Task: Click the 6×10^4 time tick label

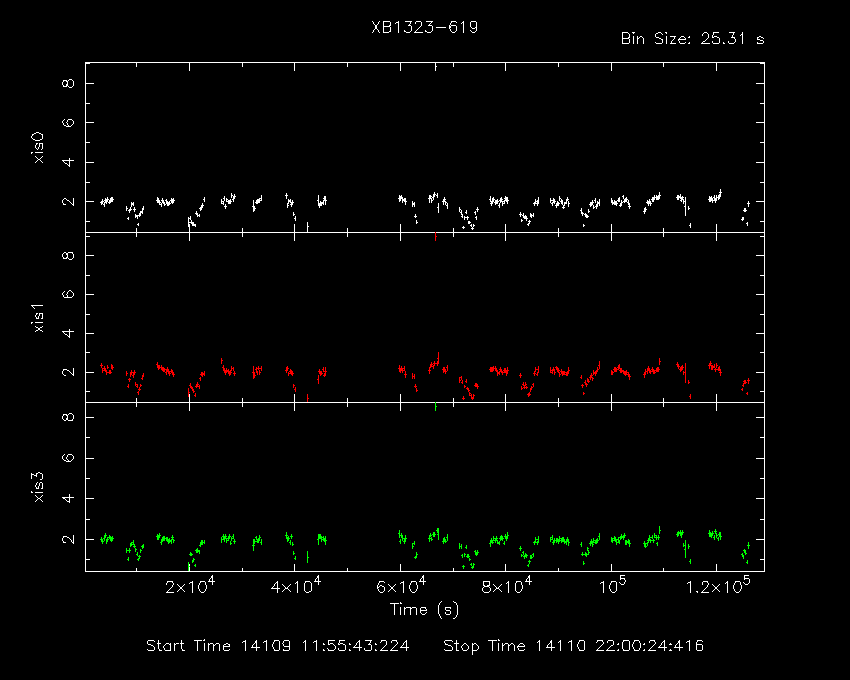Action: tap(401, 586)
